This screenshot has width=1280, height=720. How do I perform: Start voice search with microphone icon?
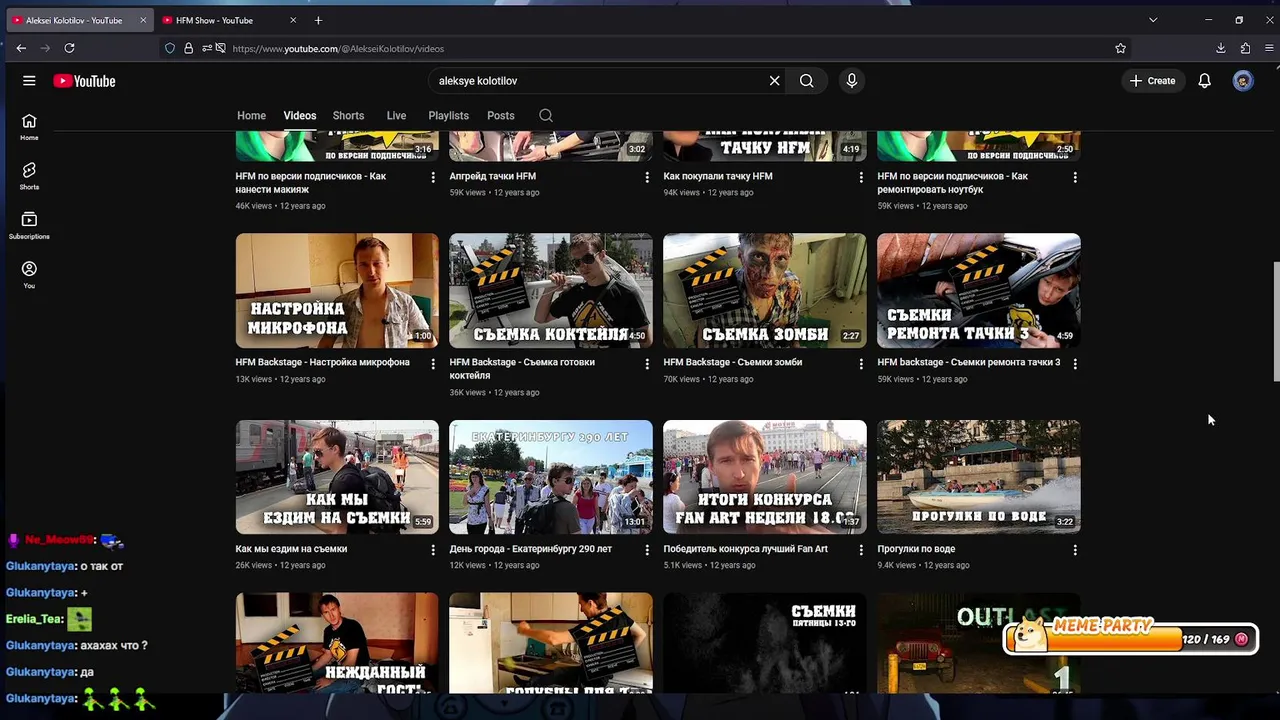click(x=851, y=81)
